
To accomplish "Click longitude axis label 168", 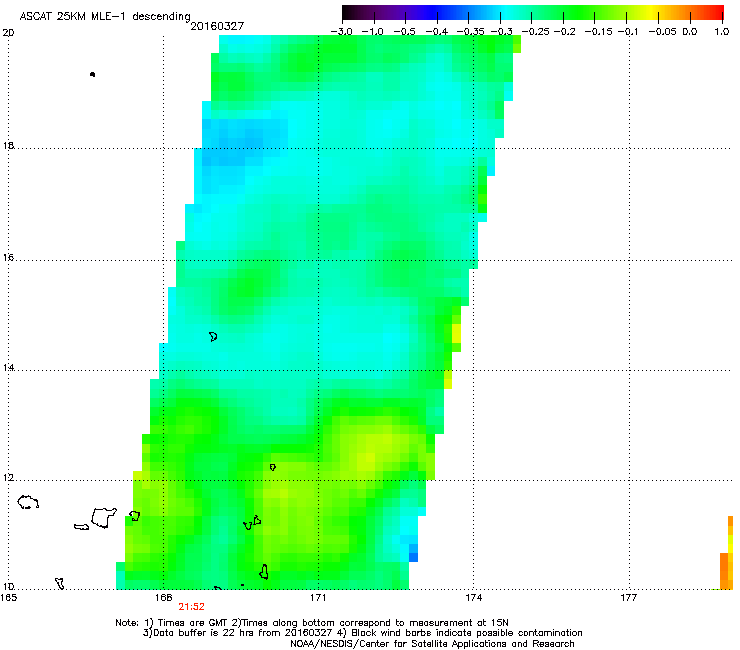I will coord(163,598).
